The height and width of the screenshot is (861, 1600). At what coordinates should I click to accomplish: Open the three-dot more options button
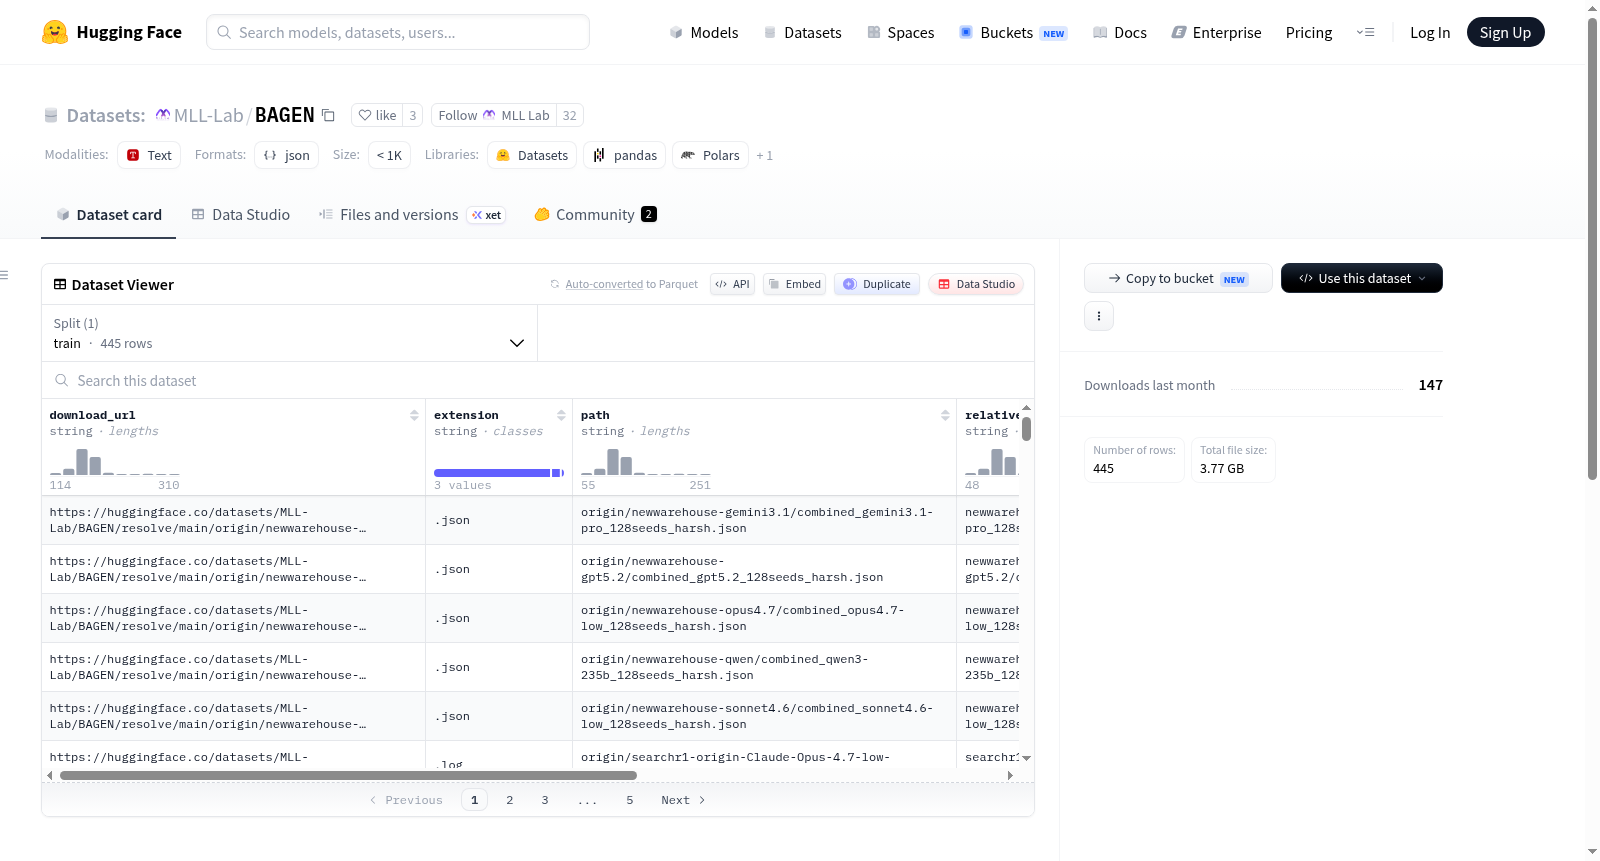(x=1099, y=316)
